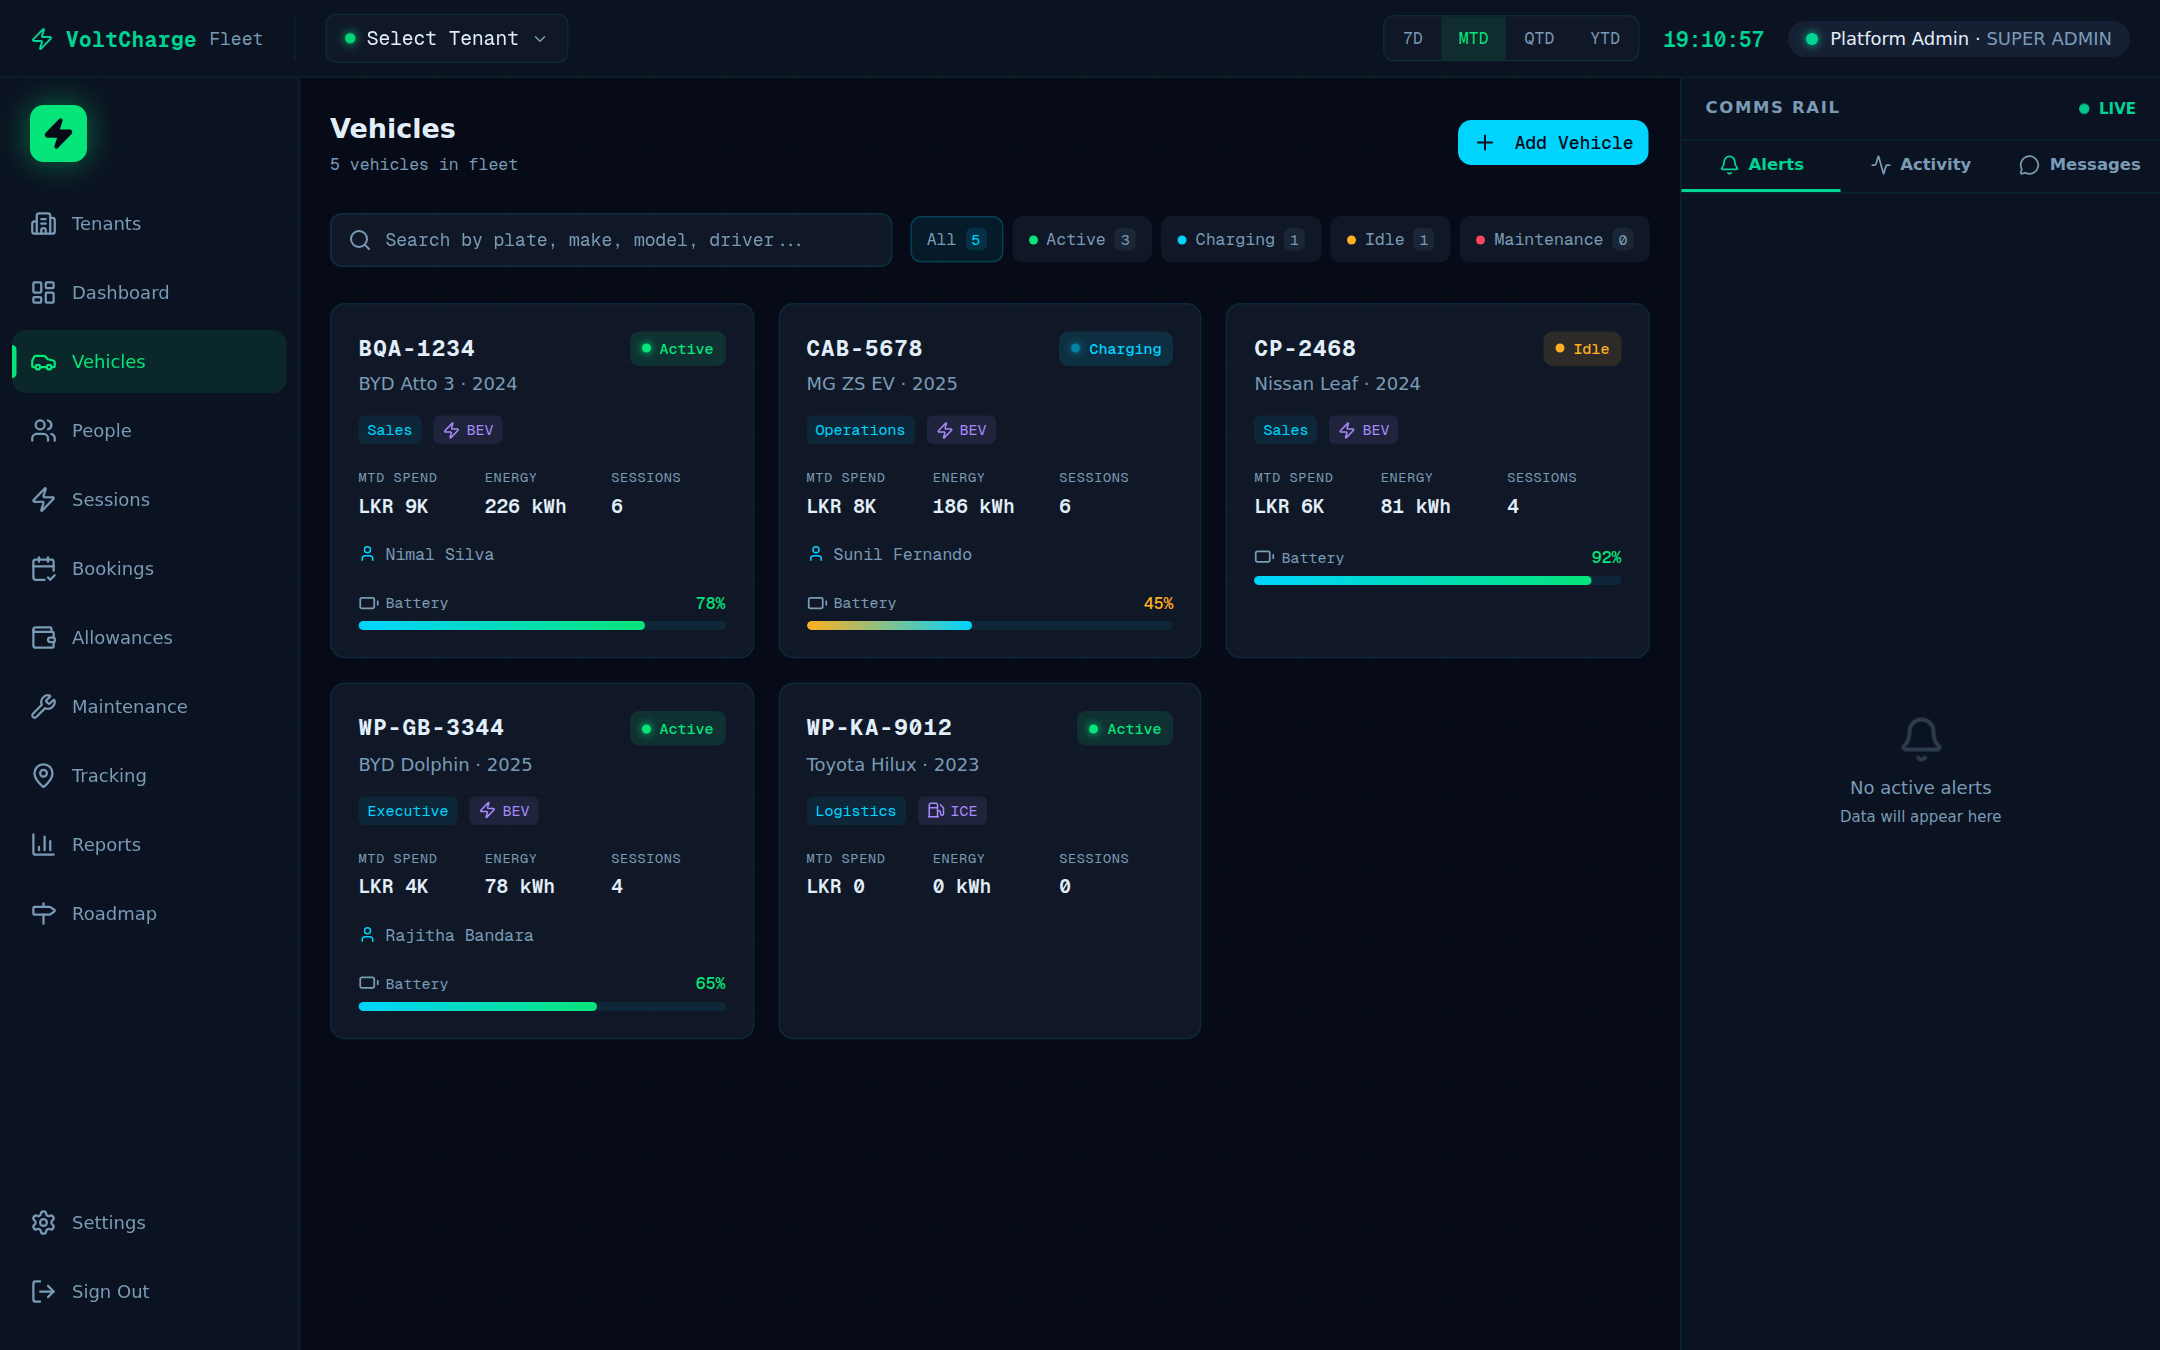Click the green lightning bolt logo in sidebar
The height and width of the screenshot is (1350, 2160).
[x=58, y=133]
